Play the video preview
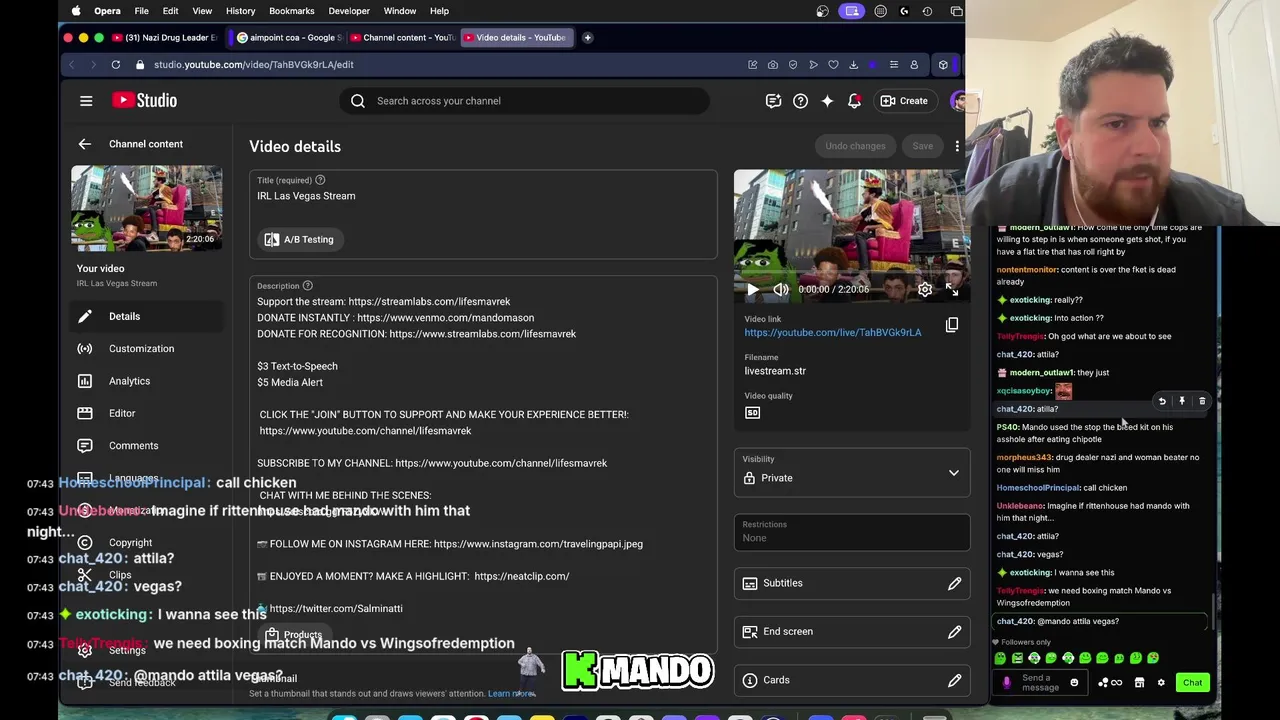The height and width of the screenshot is (720, 1280). click(753, 289)
